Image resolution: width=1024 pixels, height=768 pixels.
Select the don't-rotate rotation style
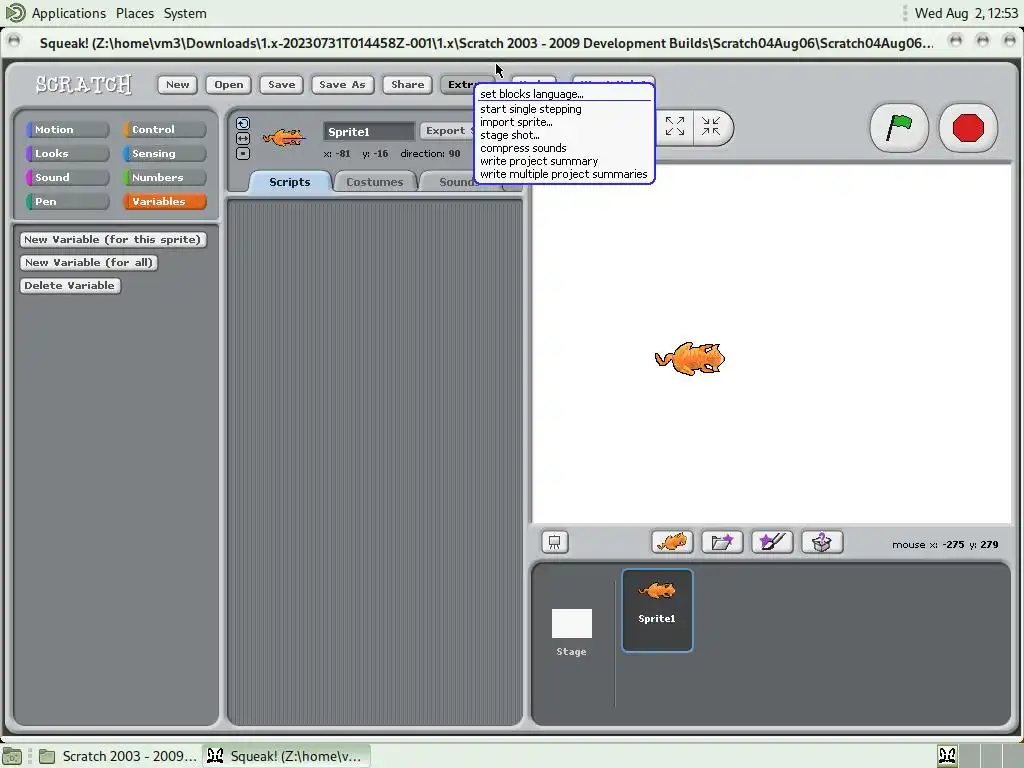coord(243,153)
